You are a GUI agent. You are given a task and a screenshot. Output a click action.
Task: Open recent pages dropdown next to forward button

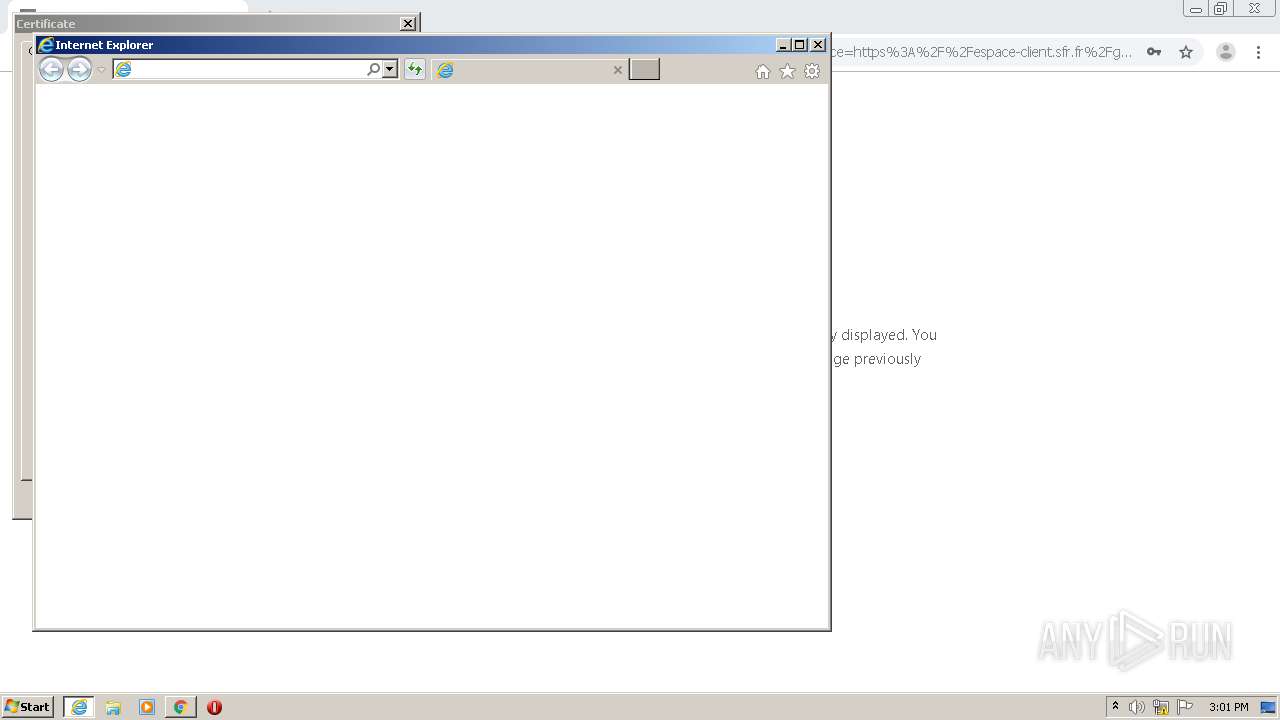pyautogui.click(x=101, y=70)
